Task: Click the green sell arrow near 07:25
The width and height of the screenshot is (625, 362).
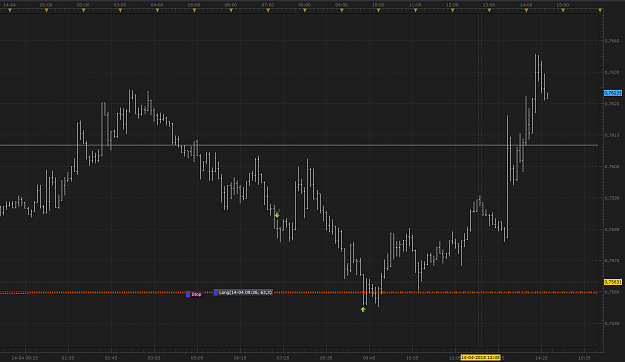Action: 277,215
